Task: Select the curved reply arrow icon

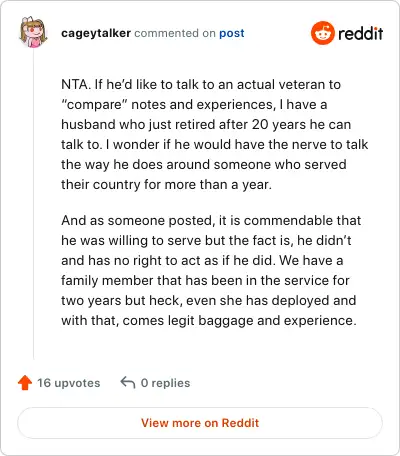Action: pyautogui.click(x=128, y=383)
